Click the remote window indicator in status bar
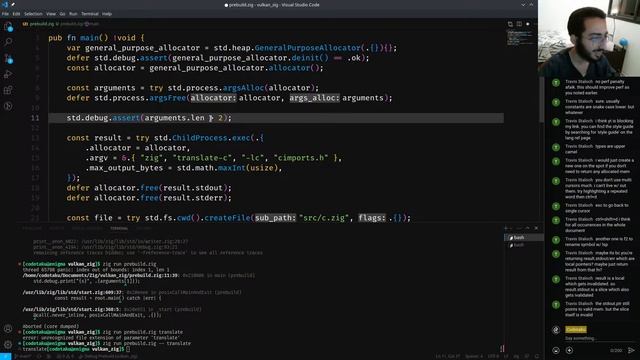This screenshot has height=360, width=640. 6,356
